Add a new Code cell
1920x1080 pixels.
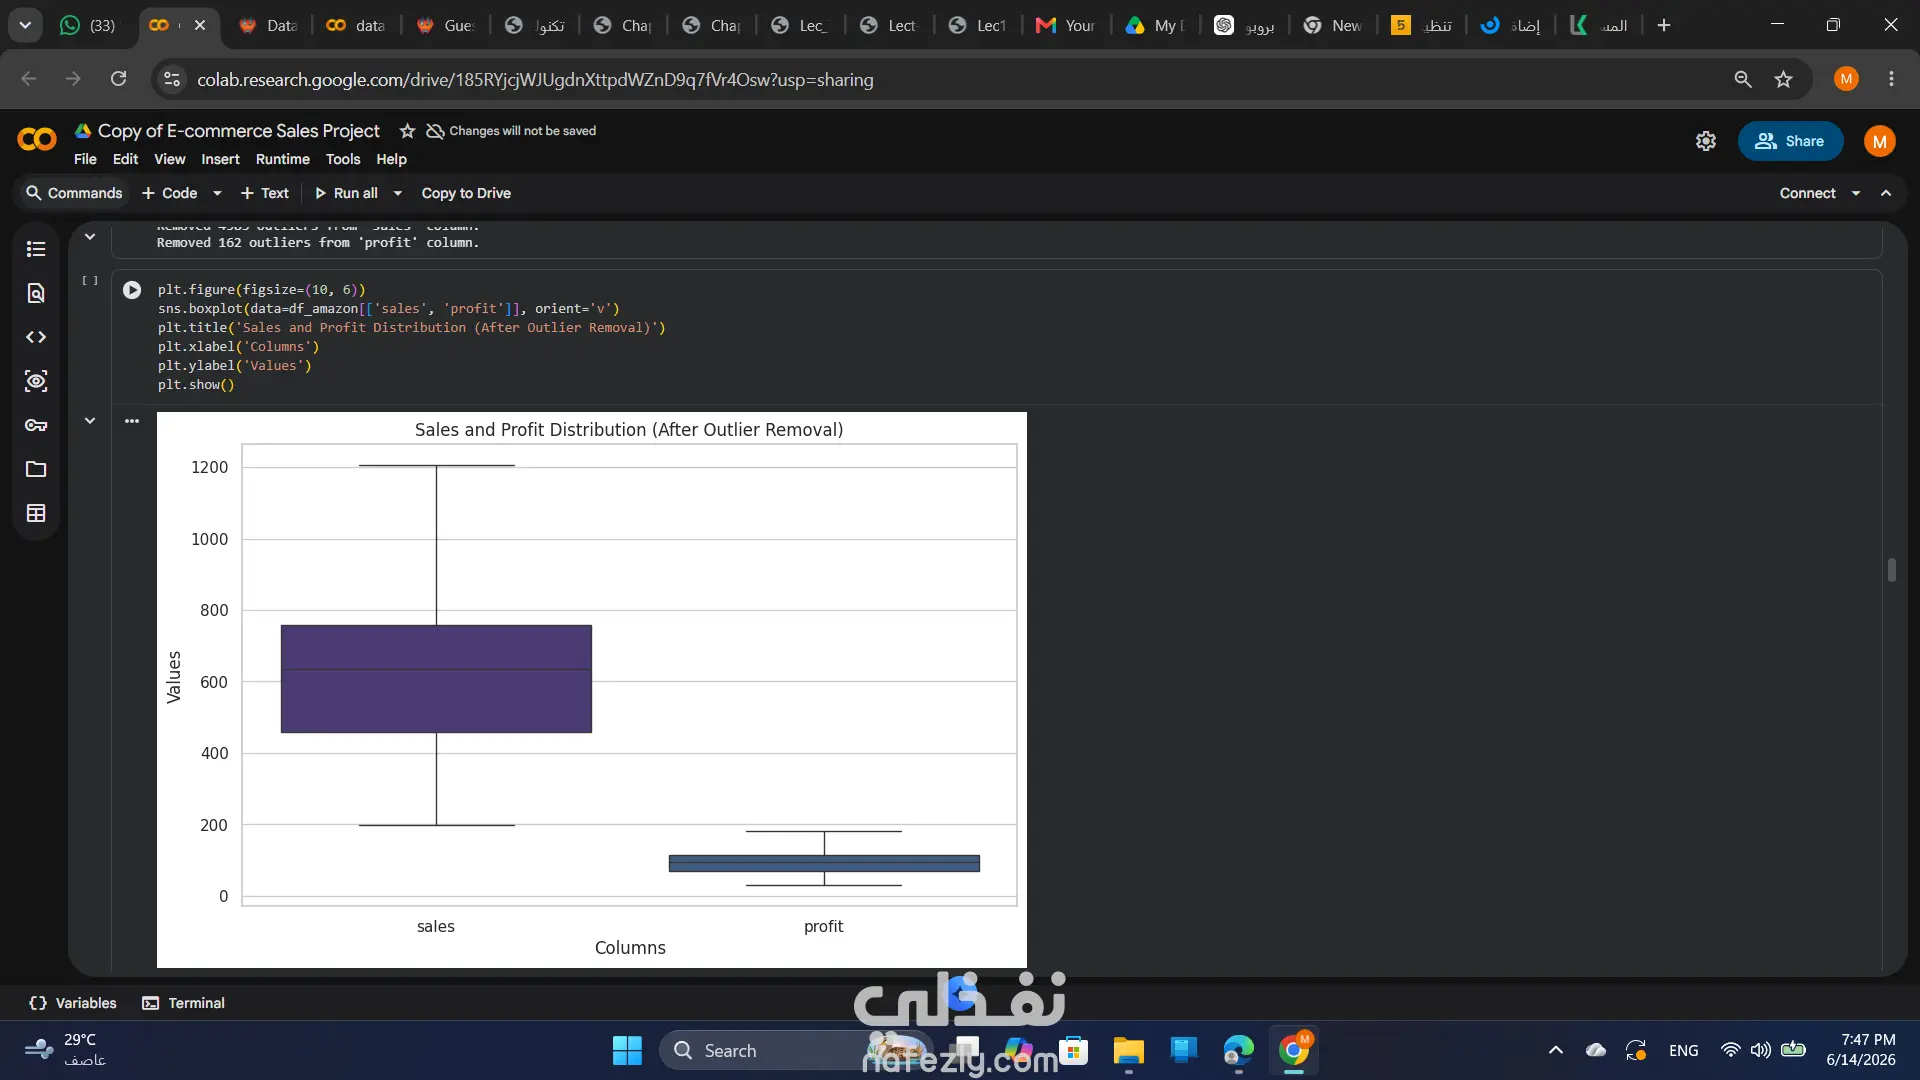[170, 193]
